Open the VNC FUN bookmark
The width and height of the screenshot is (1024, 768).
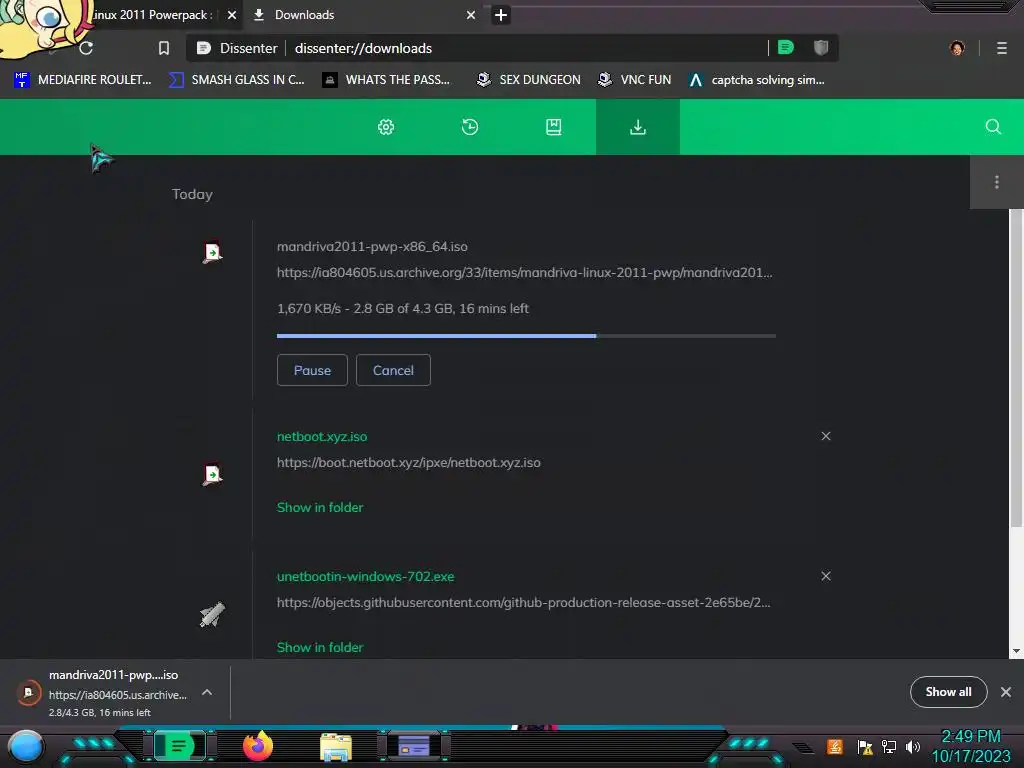click(x=635, y=80)
